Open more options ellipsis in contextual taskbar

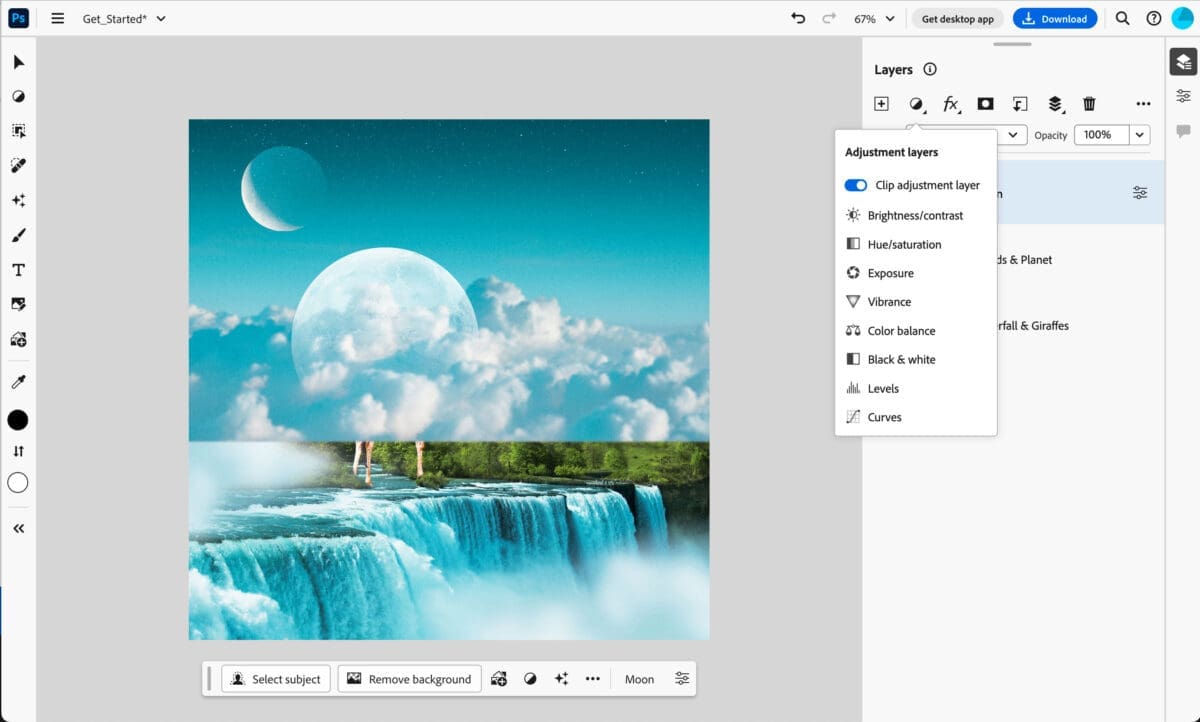click(x=593, y=679)
